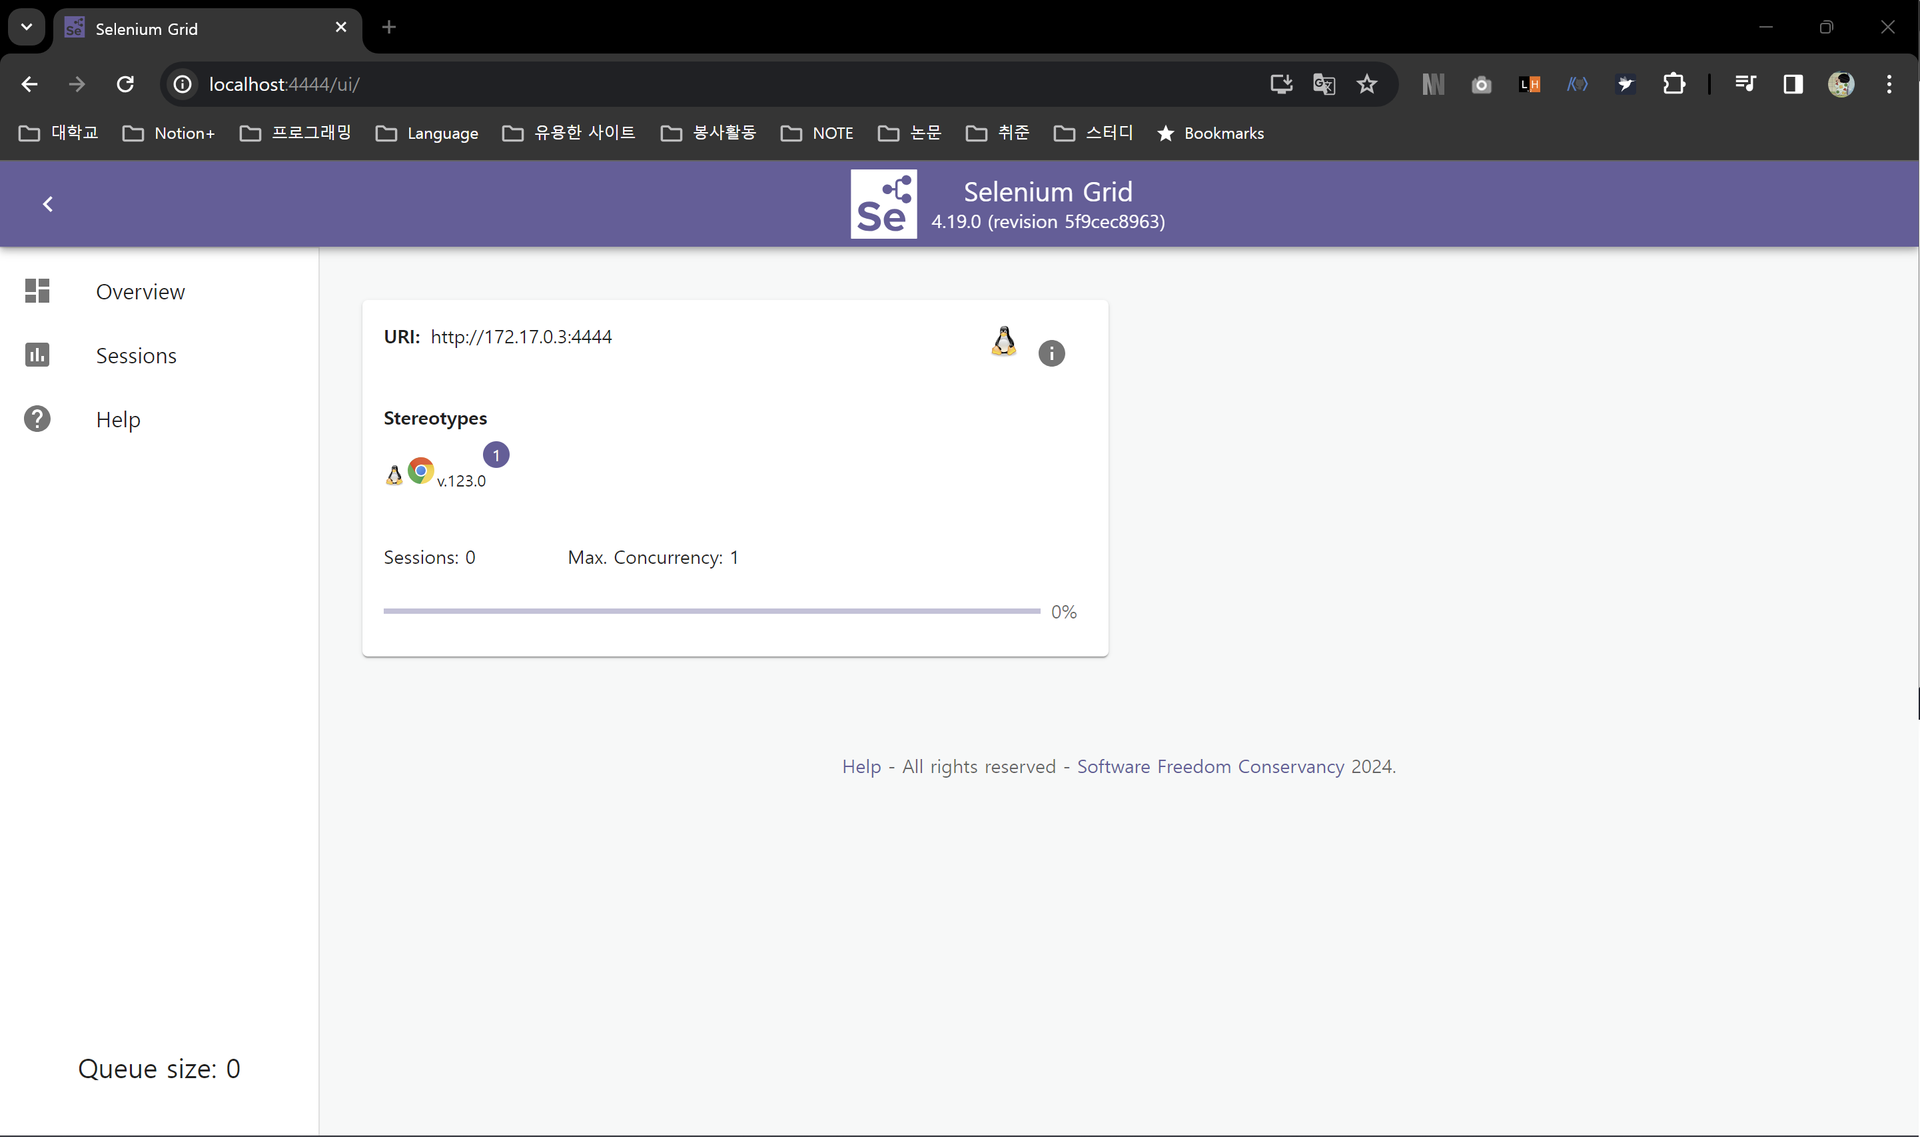
Task: Click the translate page icon
Action: coord(1324,84)
